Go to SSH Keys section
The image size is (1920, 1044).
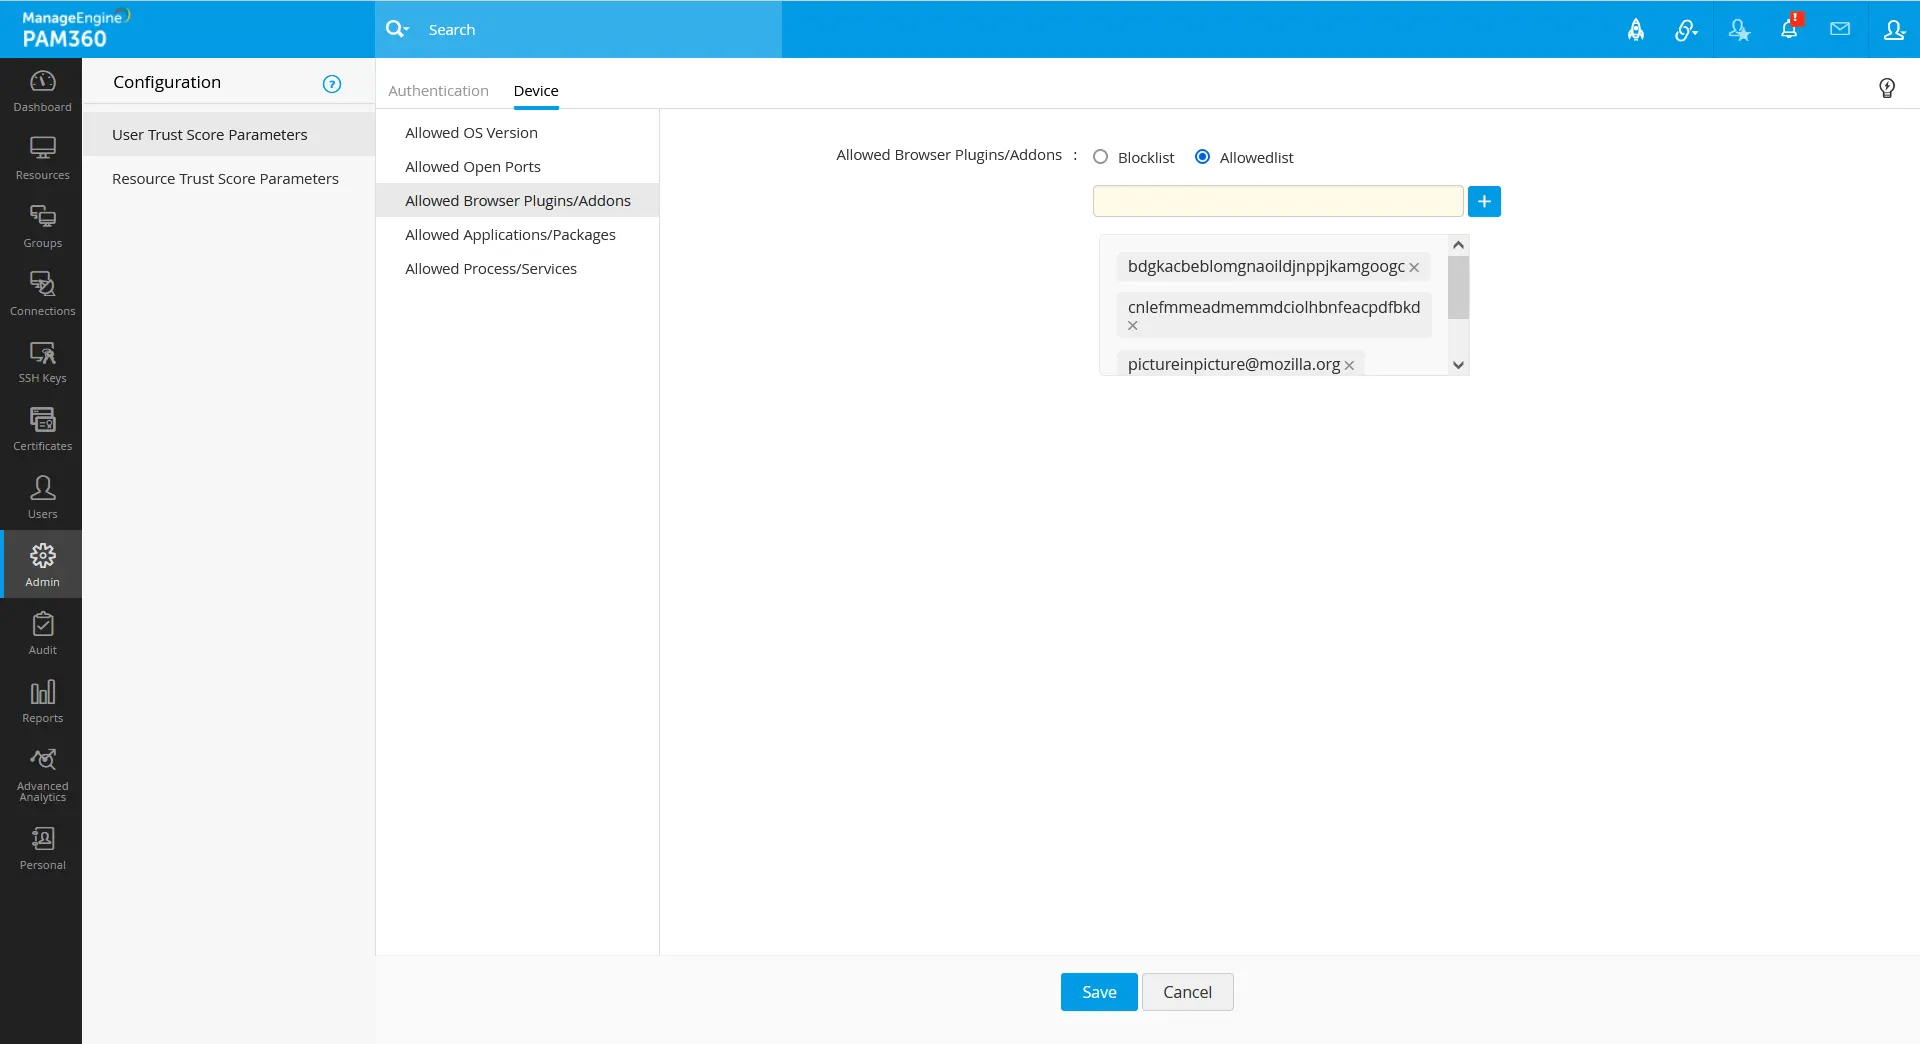pyautogui.click(x=42, y=362)
